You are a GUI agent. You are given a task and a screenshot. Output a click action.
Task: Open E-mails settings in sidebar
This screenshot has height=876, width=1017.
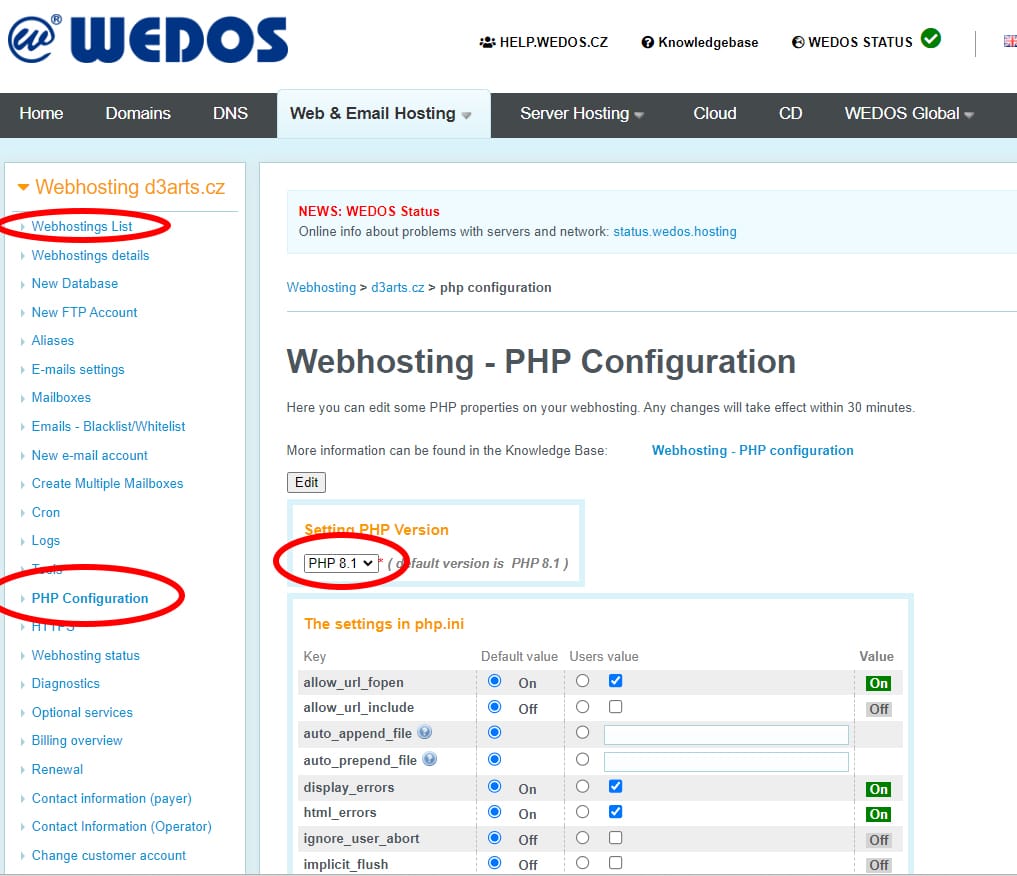click(78, 370)
